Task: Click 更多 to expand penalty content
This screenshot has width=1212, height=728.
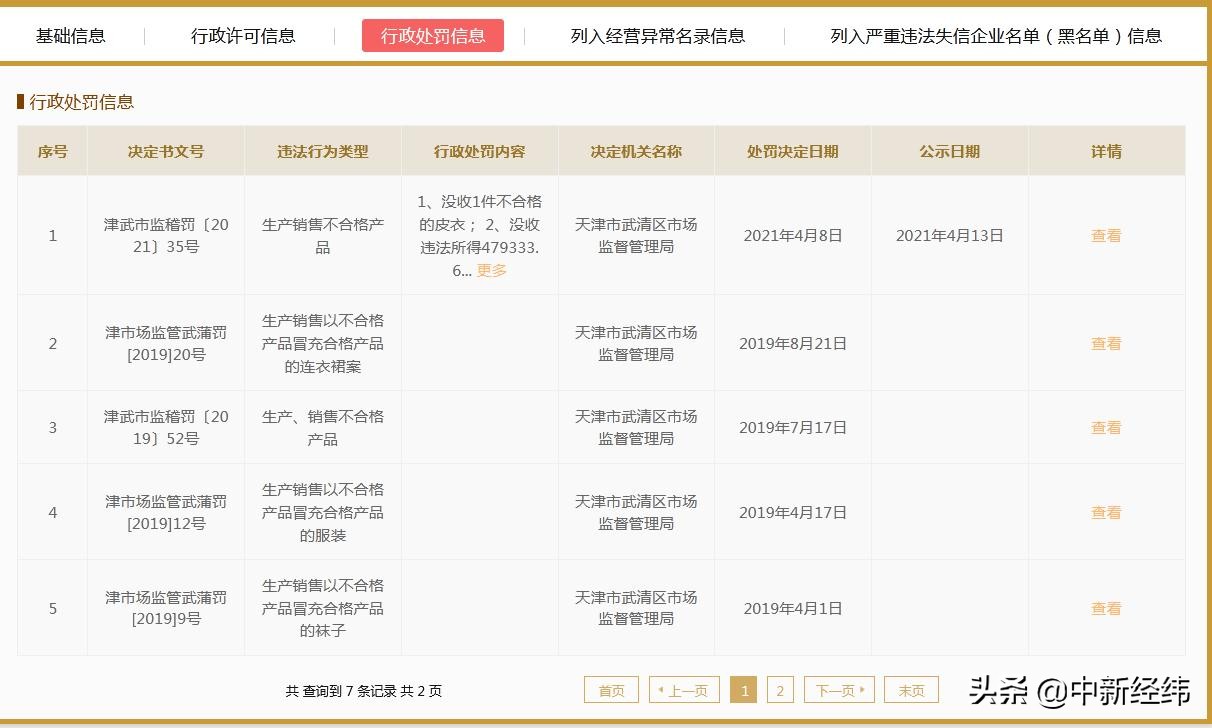Action: [x=491, y=270]
